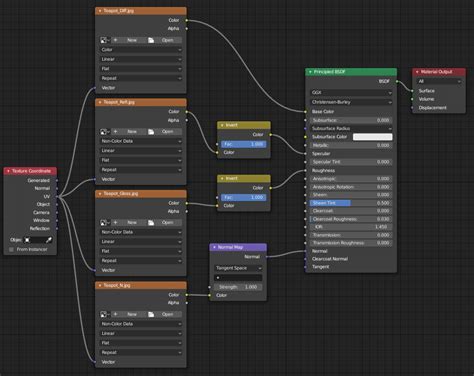Adjust Fac slider of Invert feeding Roughness
Screen dimensions: 474x376
(x=244, y=197)
